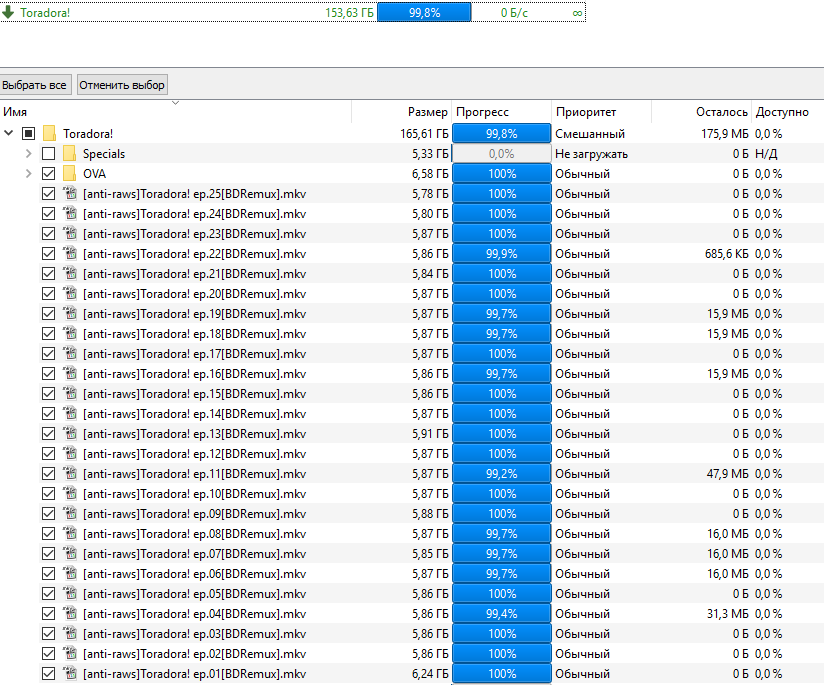Sort by the Осталось column header
This screenshot has width=824, height=685.
[701, 111]
